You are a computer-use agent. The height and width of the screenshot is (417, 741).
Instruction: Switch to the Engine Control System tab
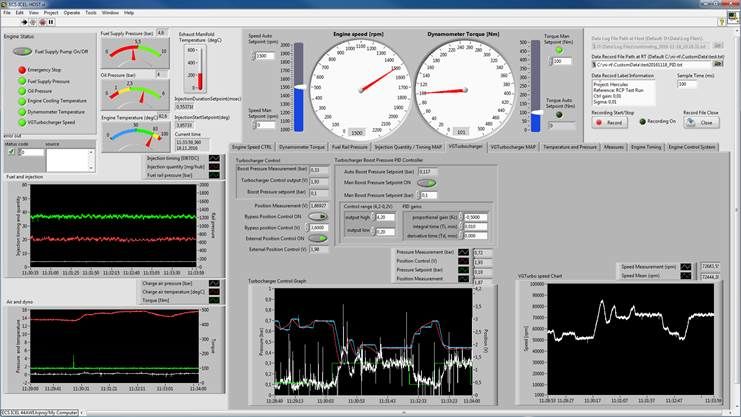click(x=692, y=147)
